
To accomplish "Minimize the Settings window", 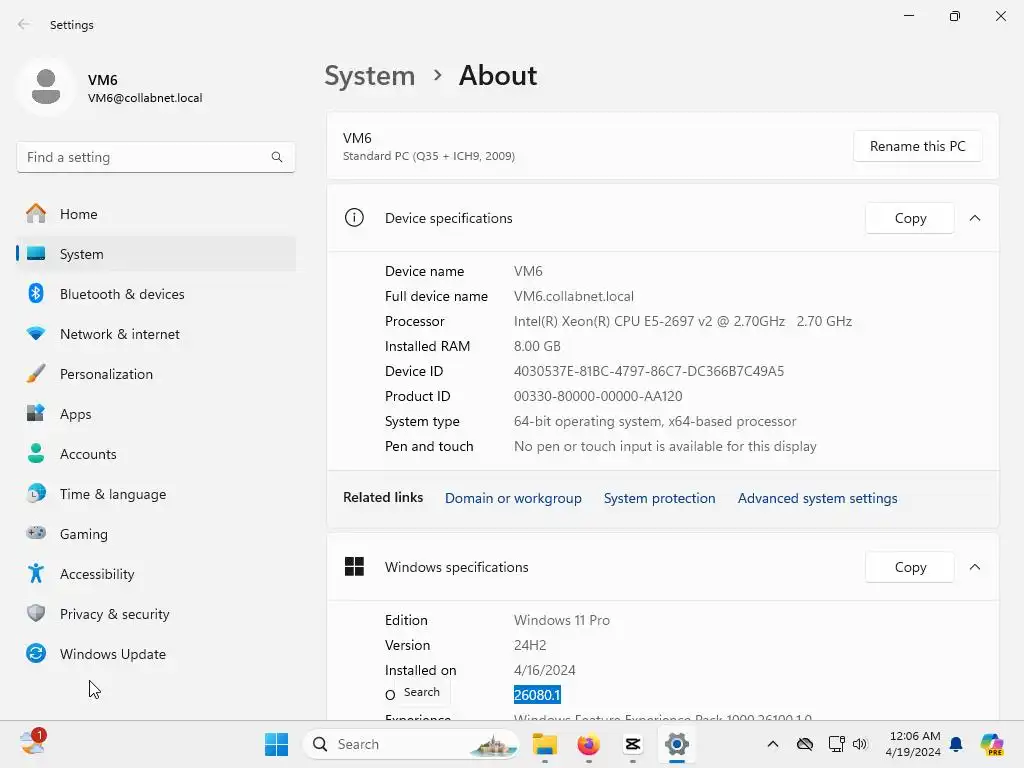I will coord(909,16).
